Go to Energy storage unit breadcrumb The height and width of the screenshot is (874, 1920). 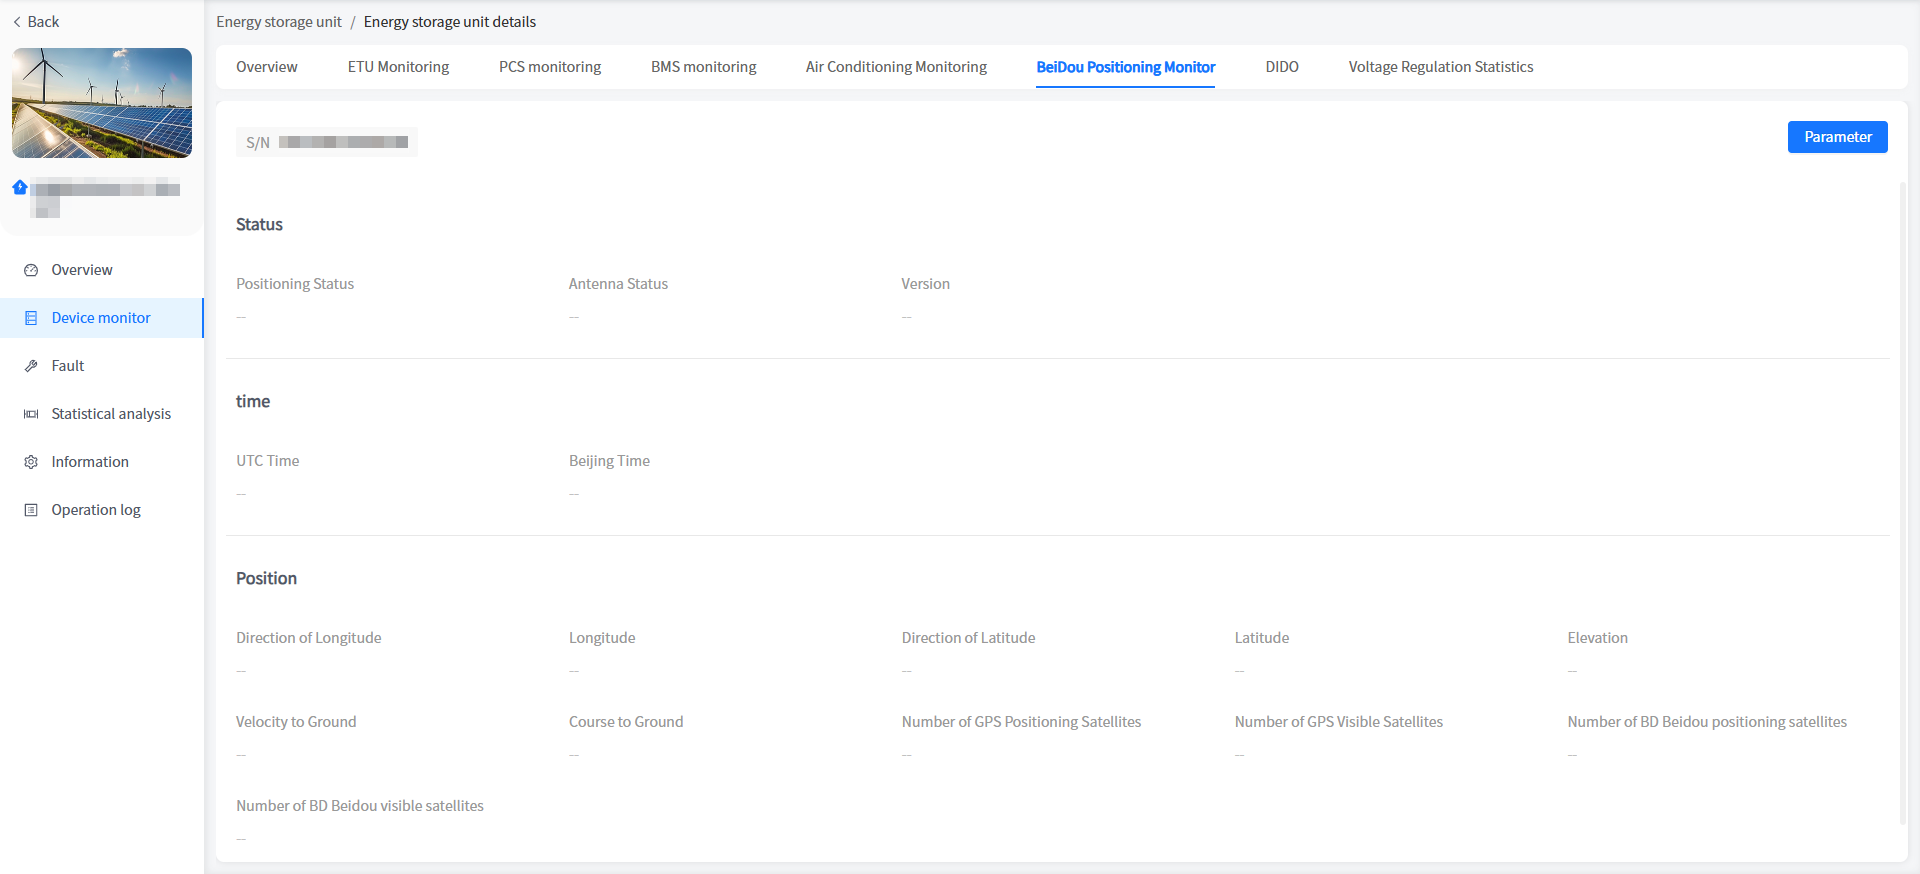[279, 22]
